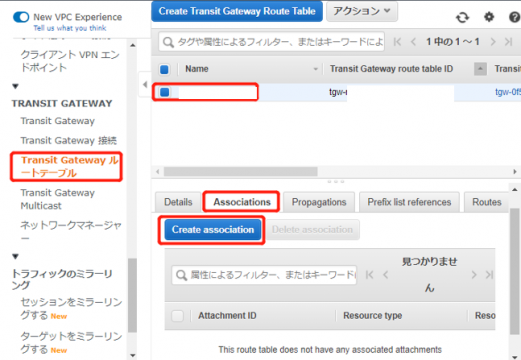Open ターゲットをミラーリングする in sidebar
The image size is (521, 360).
[x=71, y=343]
